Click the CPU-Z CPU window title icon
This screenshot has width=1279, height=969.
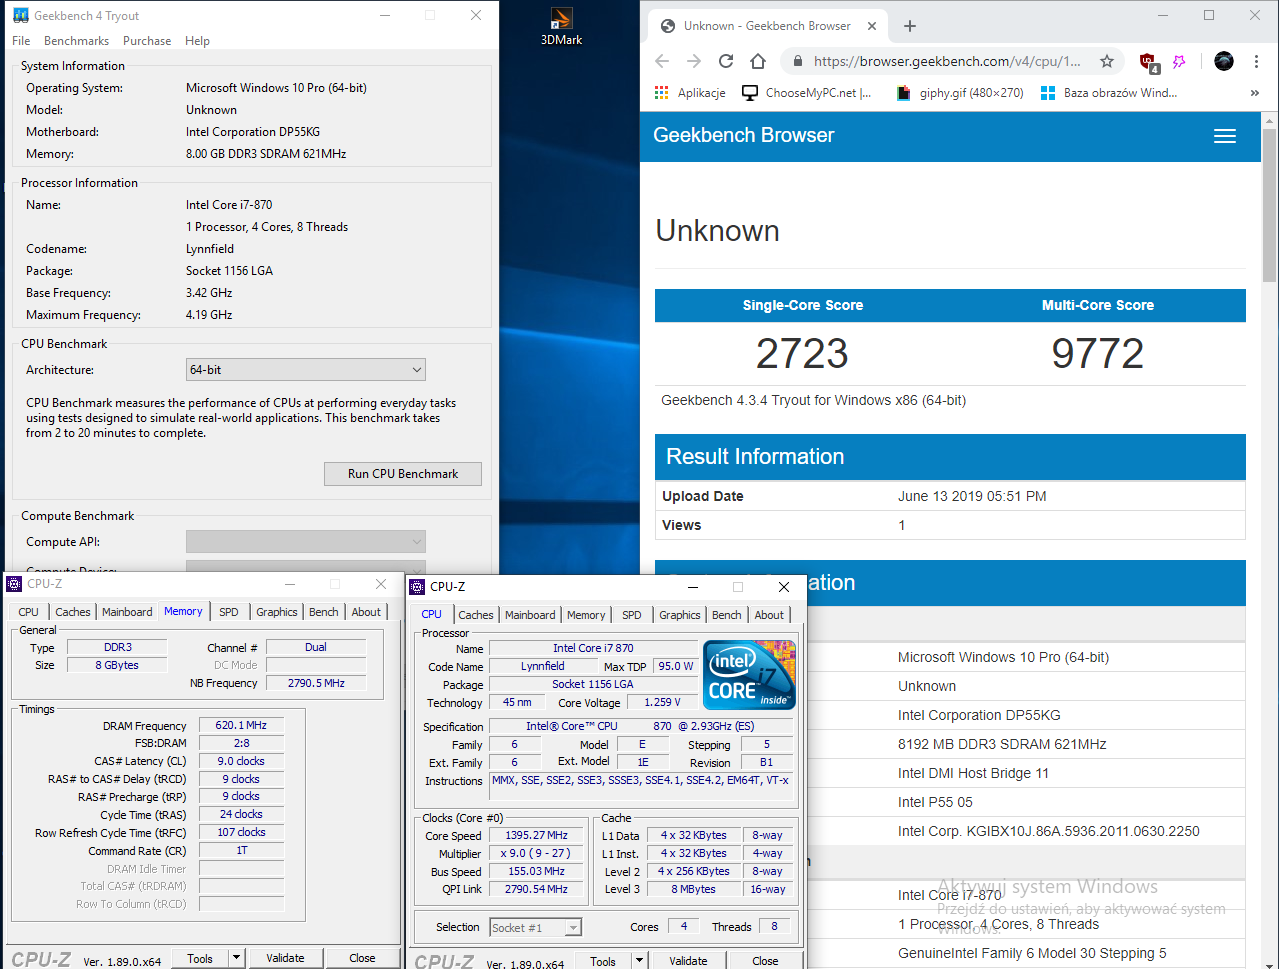(x=418, y=587)
